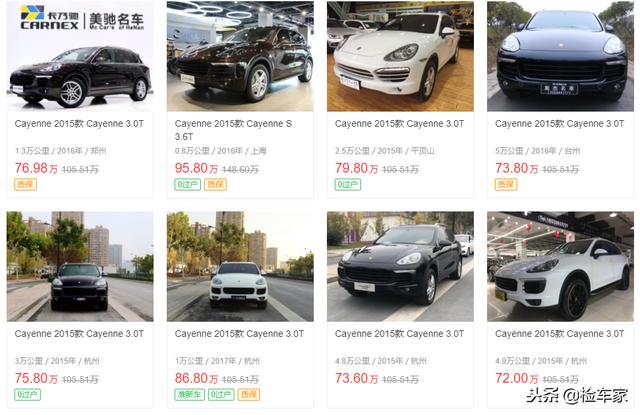Open the white Cayenne photo priced 79.80万
The height and width of the screenshot is (415, 640).
[400, 56]
